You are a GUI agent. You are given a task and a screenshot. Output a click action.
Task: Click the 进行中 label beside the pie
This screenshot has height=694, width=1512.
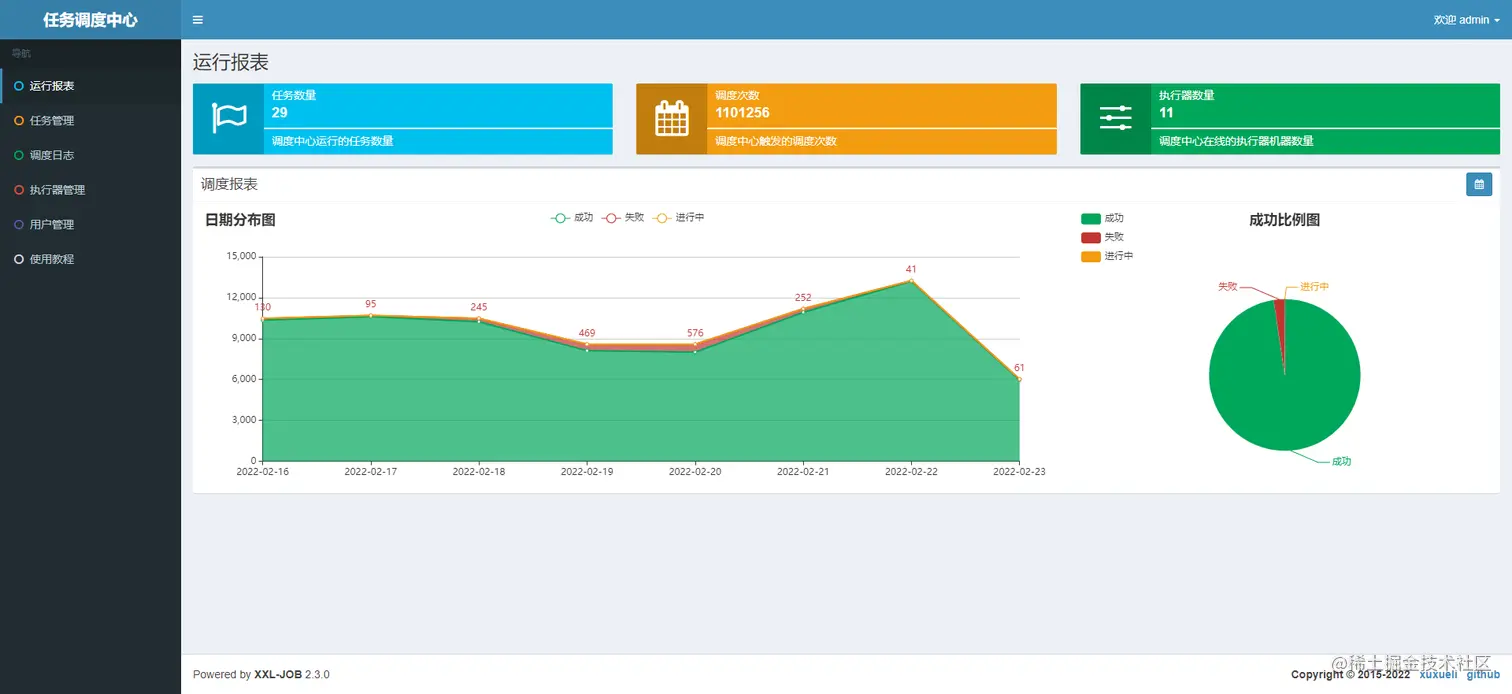pos(1314,287)
